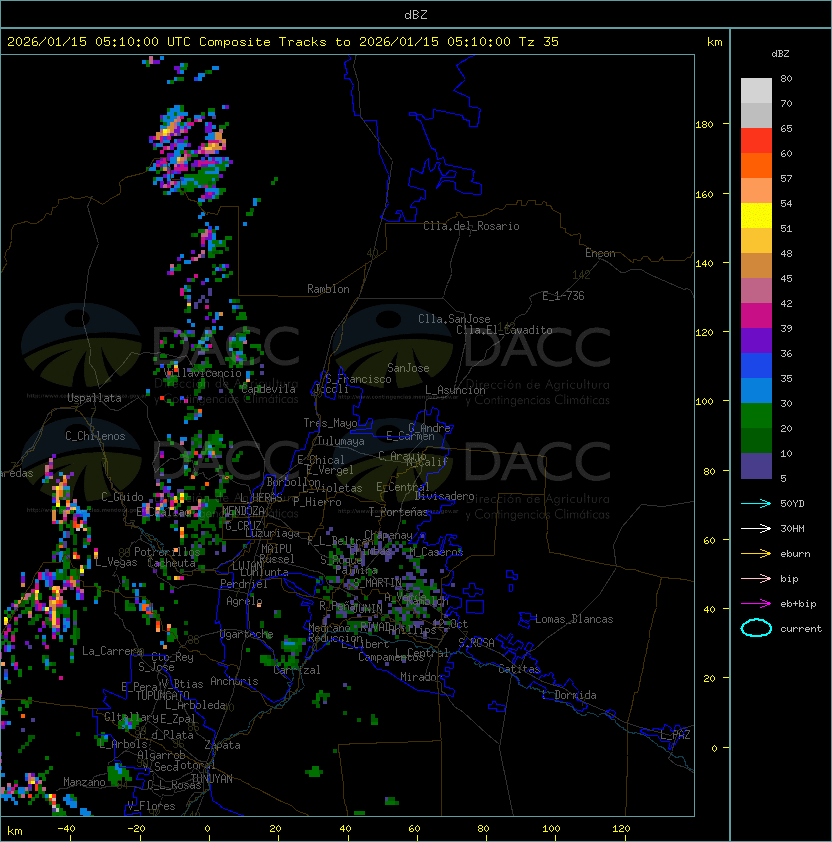
Task: Click the bip pink arrow legend icon
Action: pyautogui.click(x=756, y=579)
